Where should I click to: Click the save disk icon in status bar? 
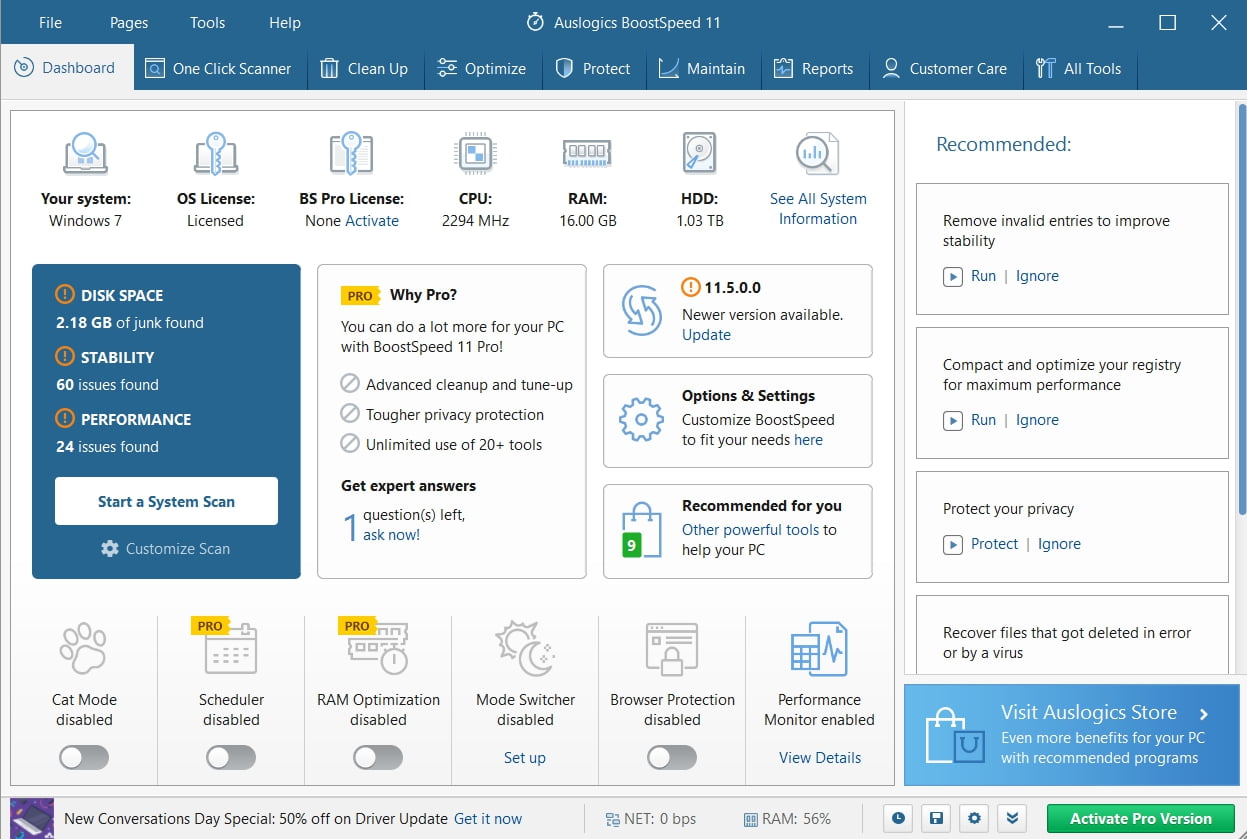click(935, 818)
